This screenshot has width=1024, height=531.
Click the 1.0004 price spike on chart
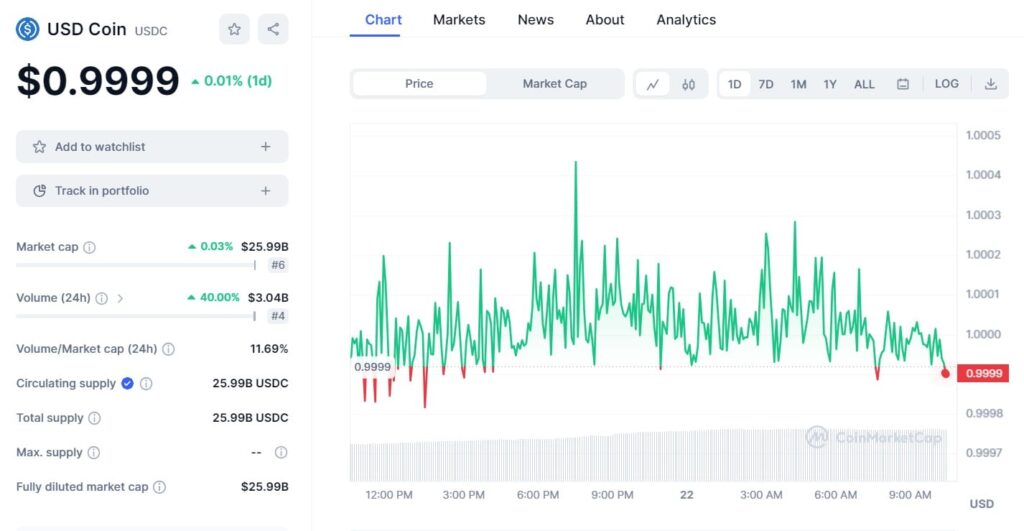click(x=575, y=163)
